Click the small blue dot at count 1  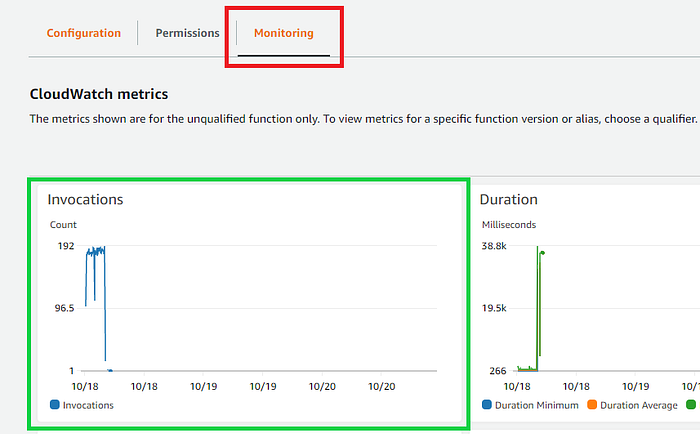tap(110, 371)
